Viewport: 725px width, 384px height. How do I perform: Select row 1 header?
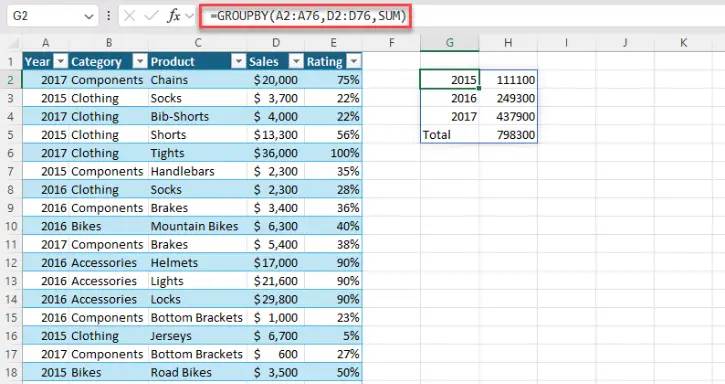[11, 62]
